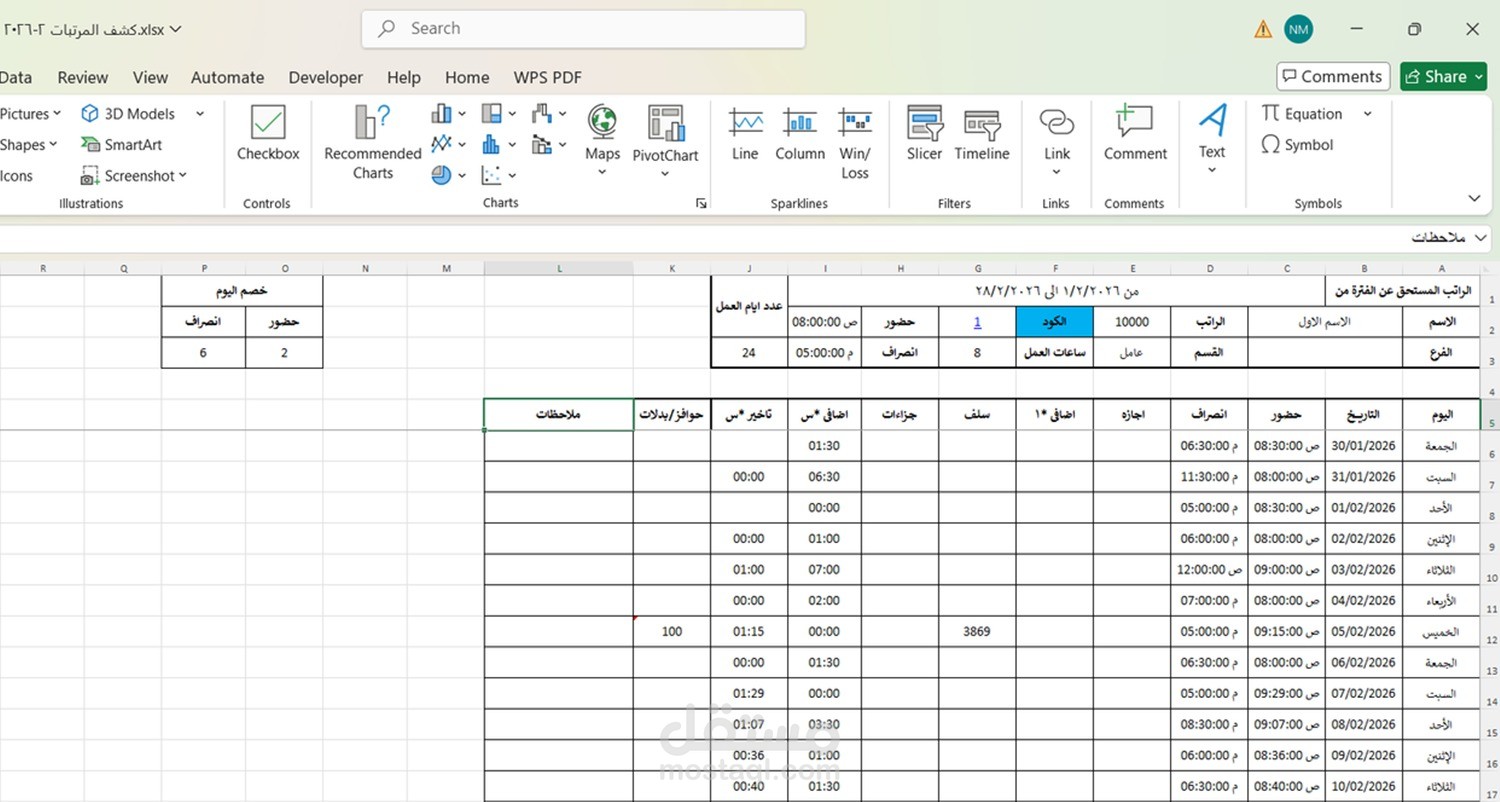The height and width of the screenshot is (802, 1500).
Task: Open the Text options dropdown
Action: pyautogui.click(x=1212, y=140)
